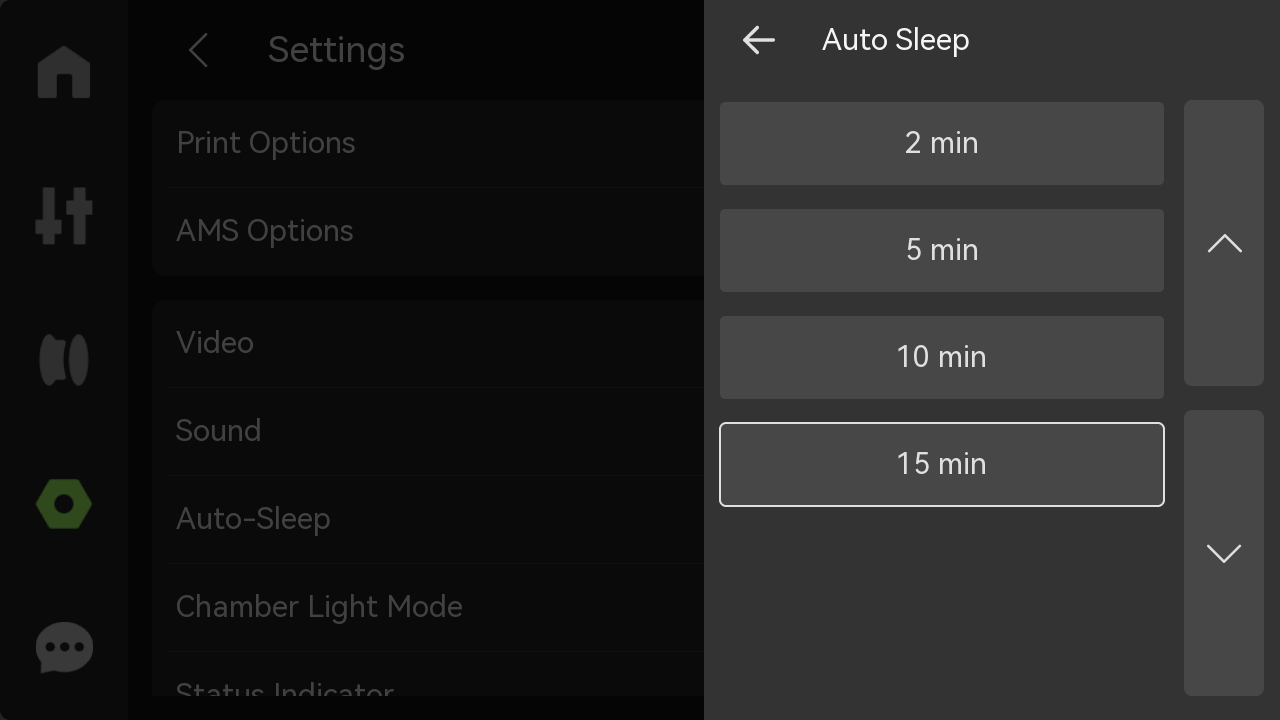Open the Sound settings entry

tap(428, 431)
